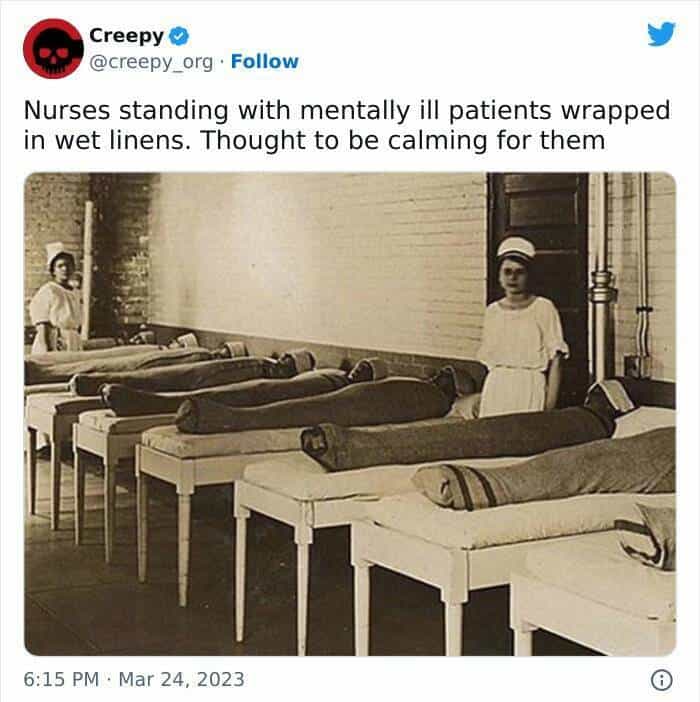Viewport: 700px width, 702px height.
Task: Open the 6:15 PM timestamp
Action: (x=61, y=679)
